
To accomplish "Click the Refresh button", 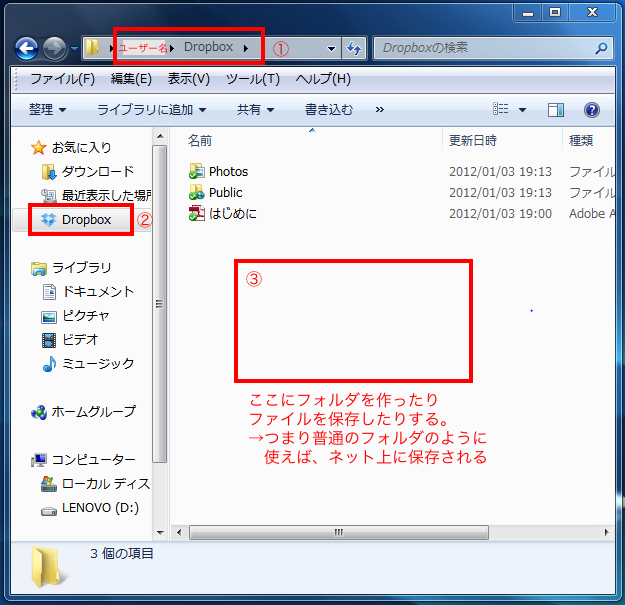I will pos(354,49).
